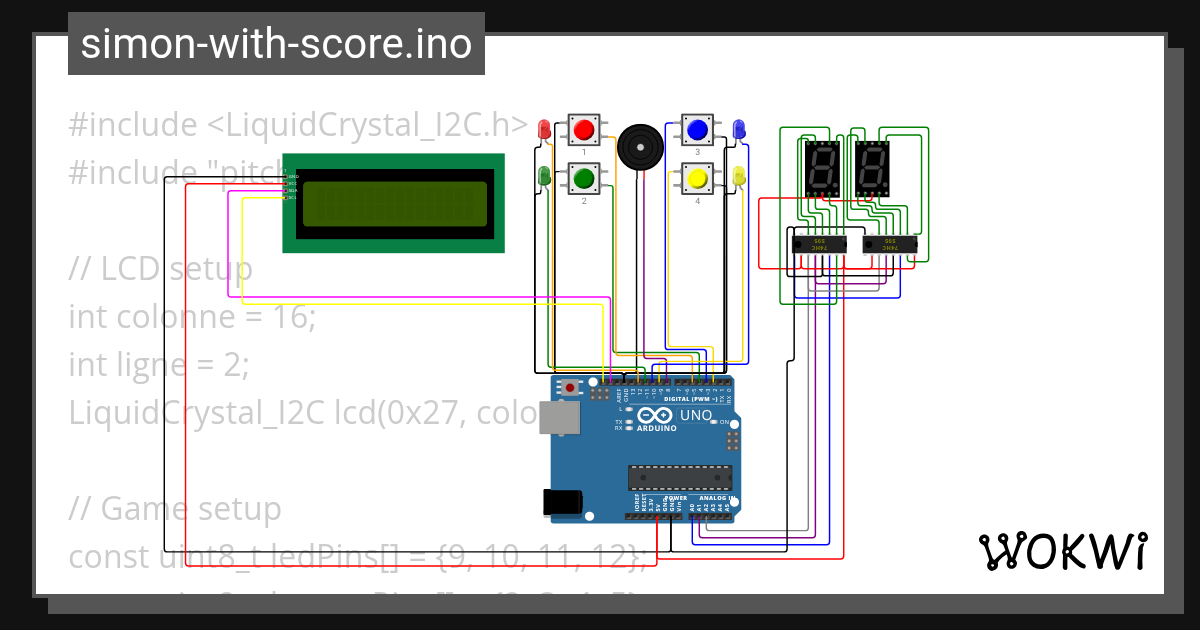Select the buzzer component
Image resolution: width=1200 pixels, height=630 pixels.
tap(640, 146)
